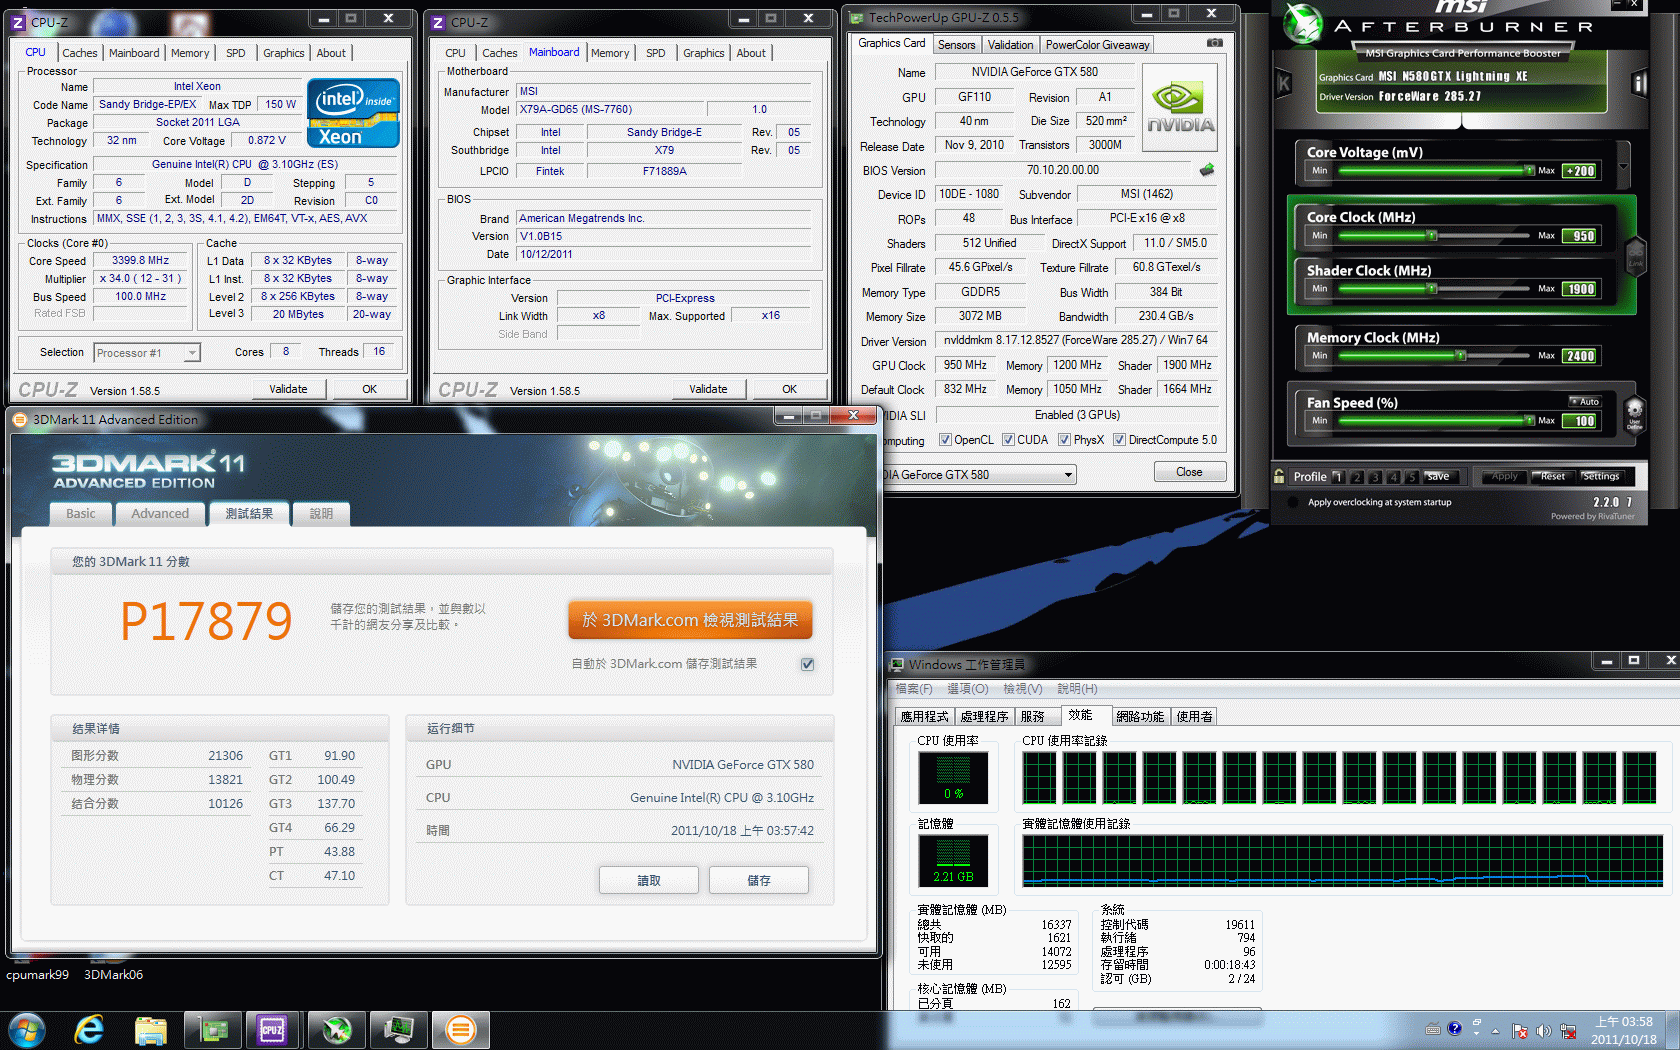1680x1050 pixels.
Task: Uncheck automatic save results to 3DMark.com
Action: point(807,664)
